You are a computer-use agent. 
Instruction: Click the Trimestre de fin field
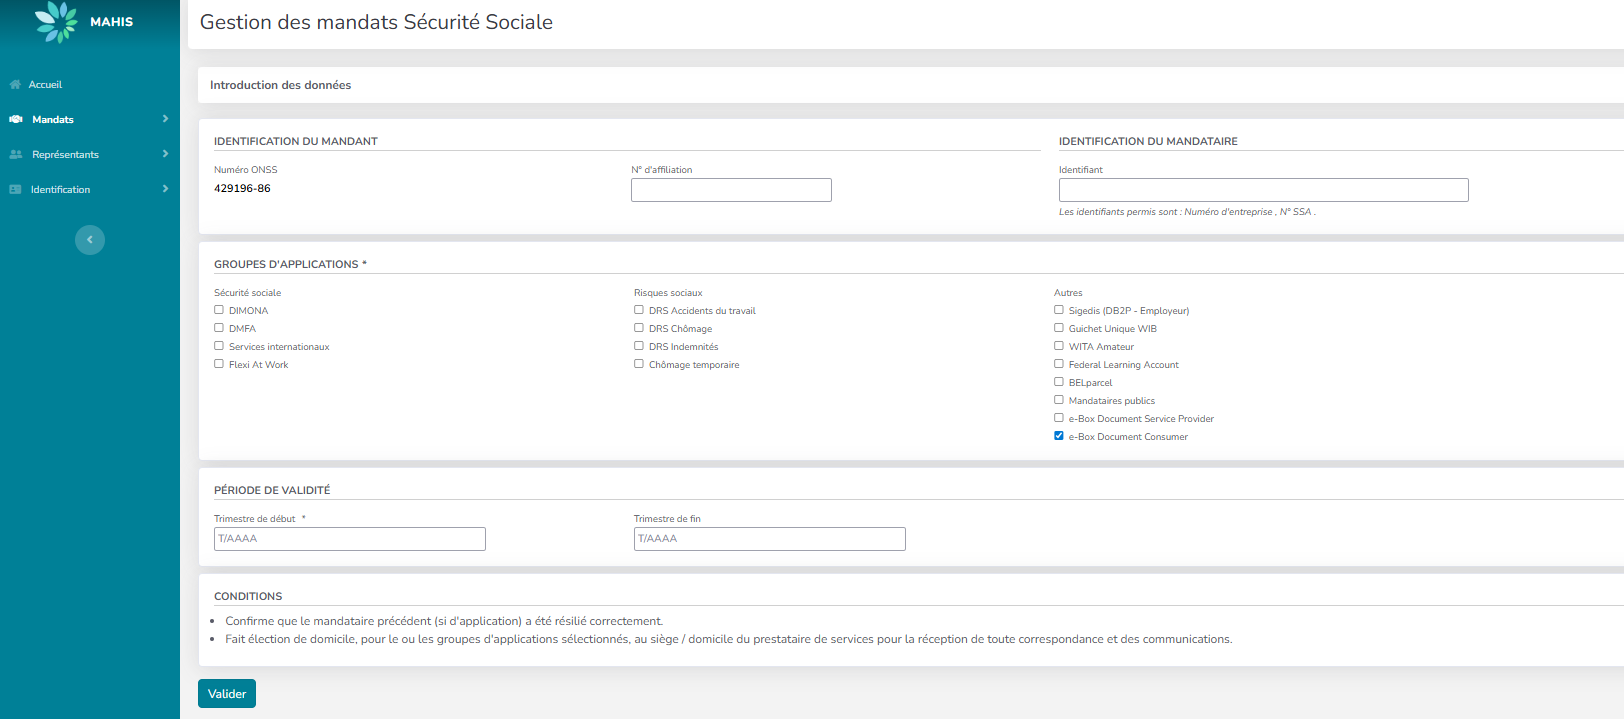[770, 539]
